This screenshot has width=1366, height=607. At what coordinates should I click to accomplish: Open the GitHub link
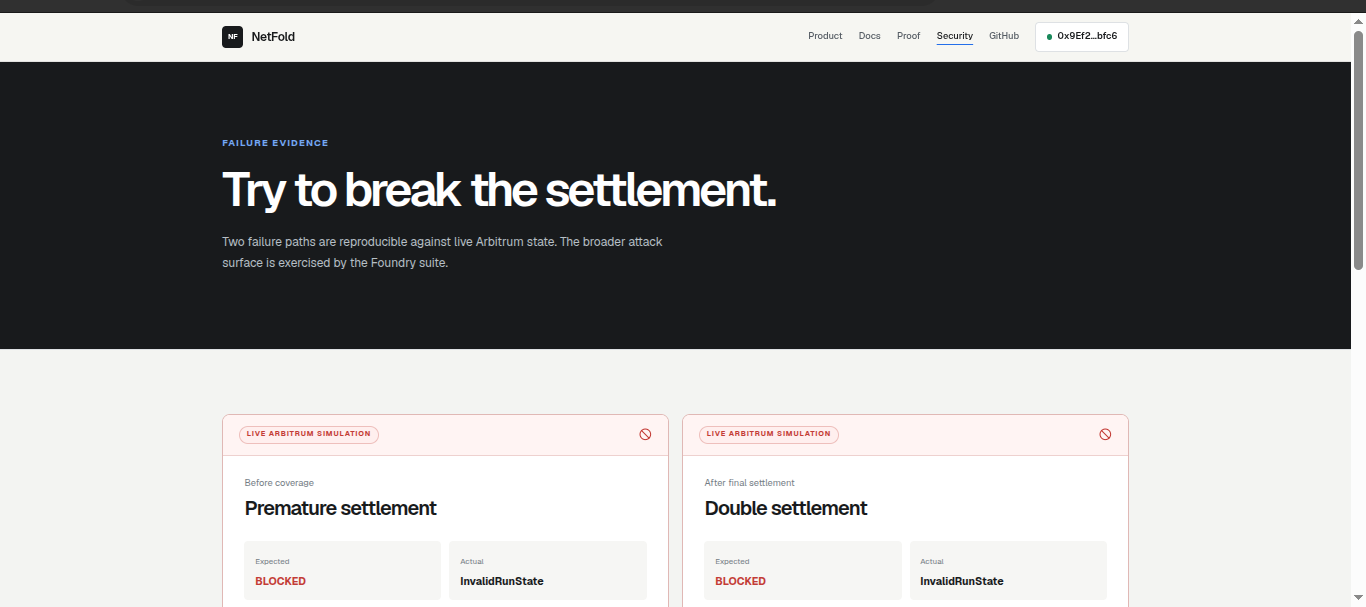1004,36
